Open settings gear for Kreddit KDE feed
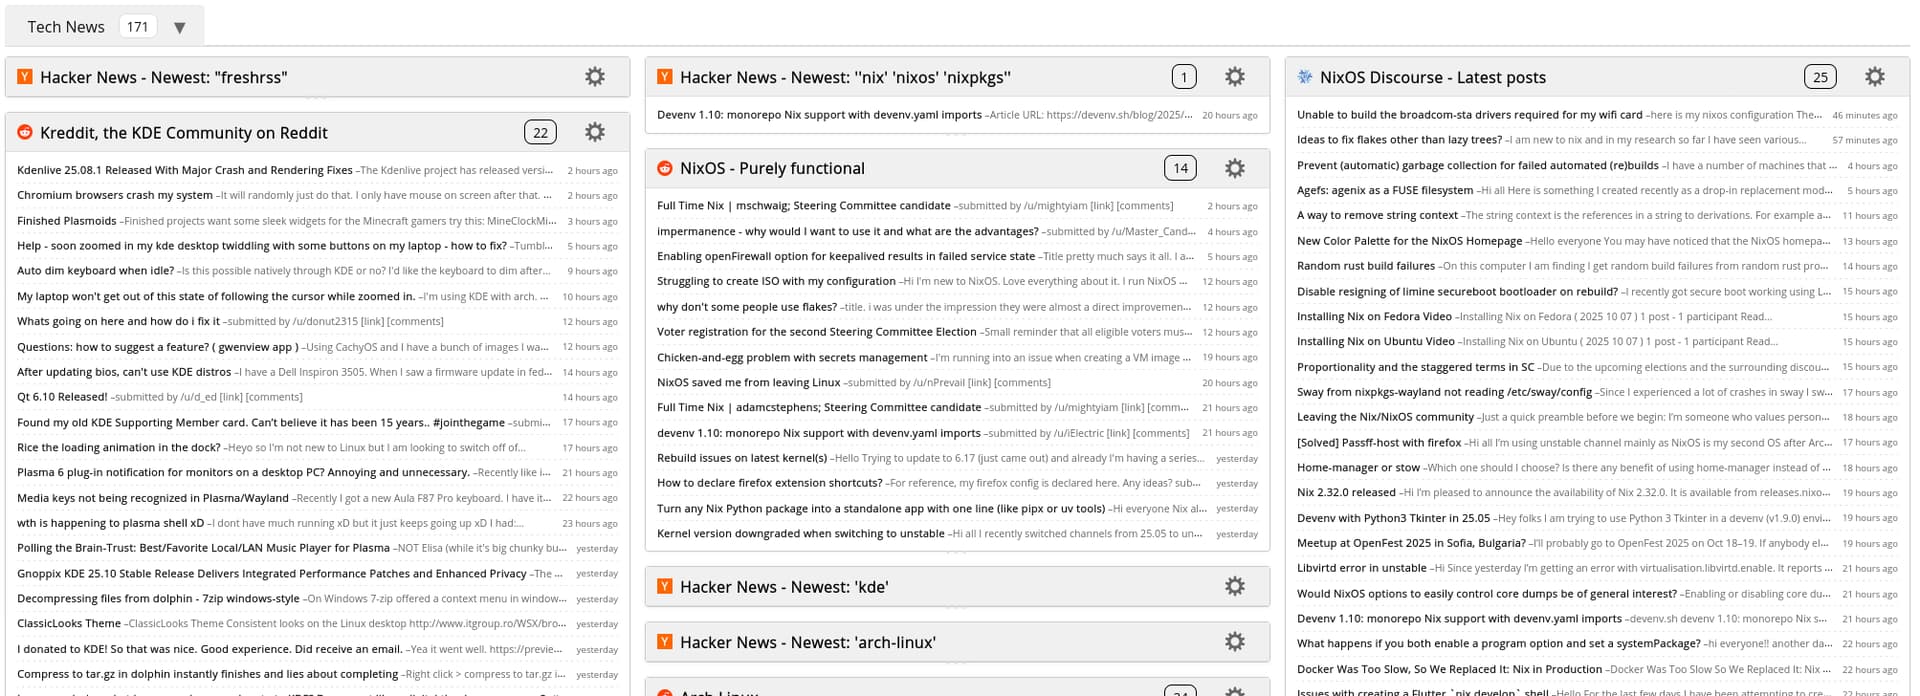This screenshot has width=1920, height=696. [x=595, y=132]
